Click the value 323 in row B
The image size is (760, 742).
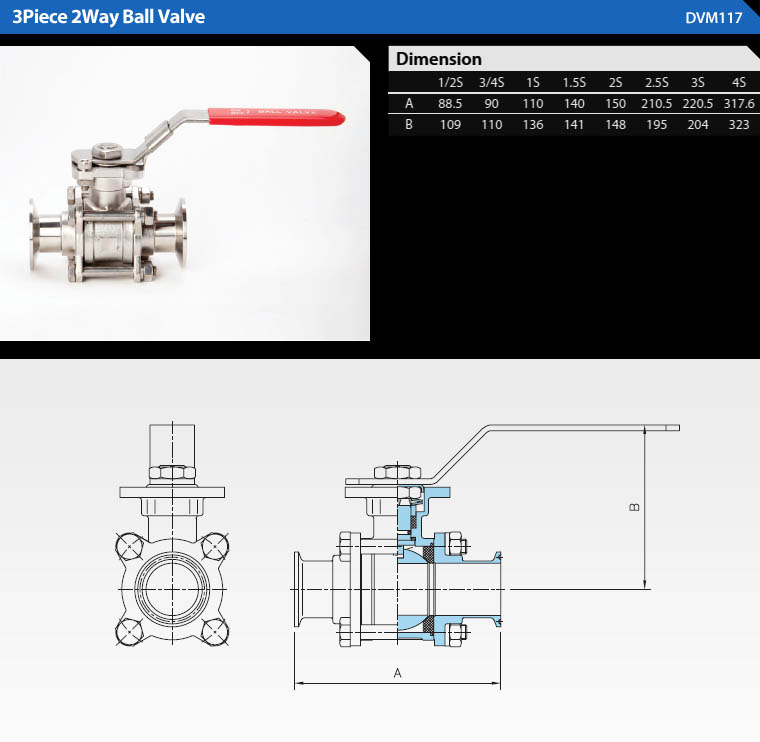(739, 125)
